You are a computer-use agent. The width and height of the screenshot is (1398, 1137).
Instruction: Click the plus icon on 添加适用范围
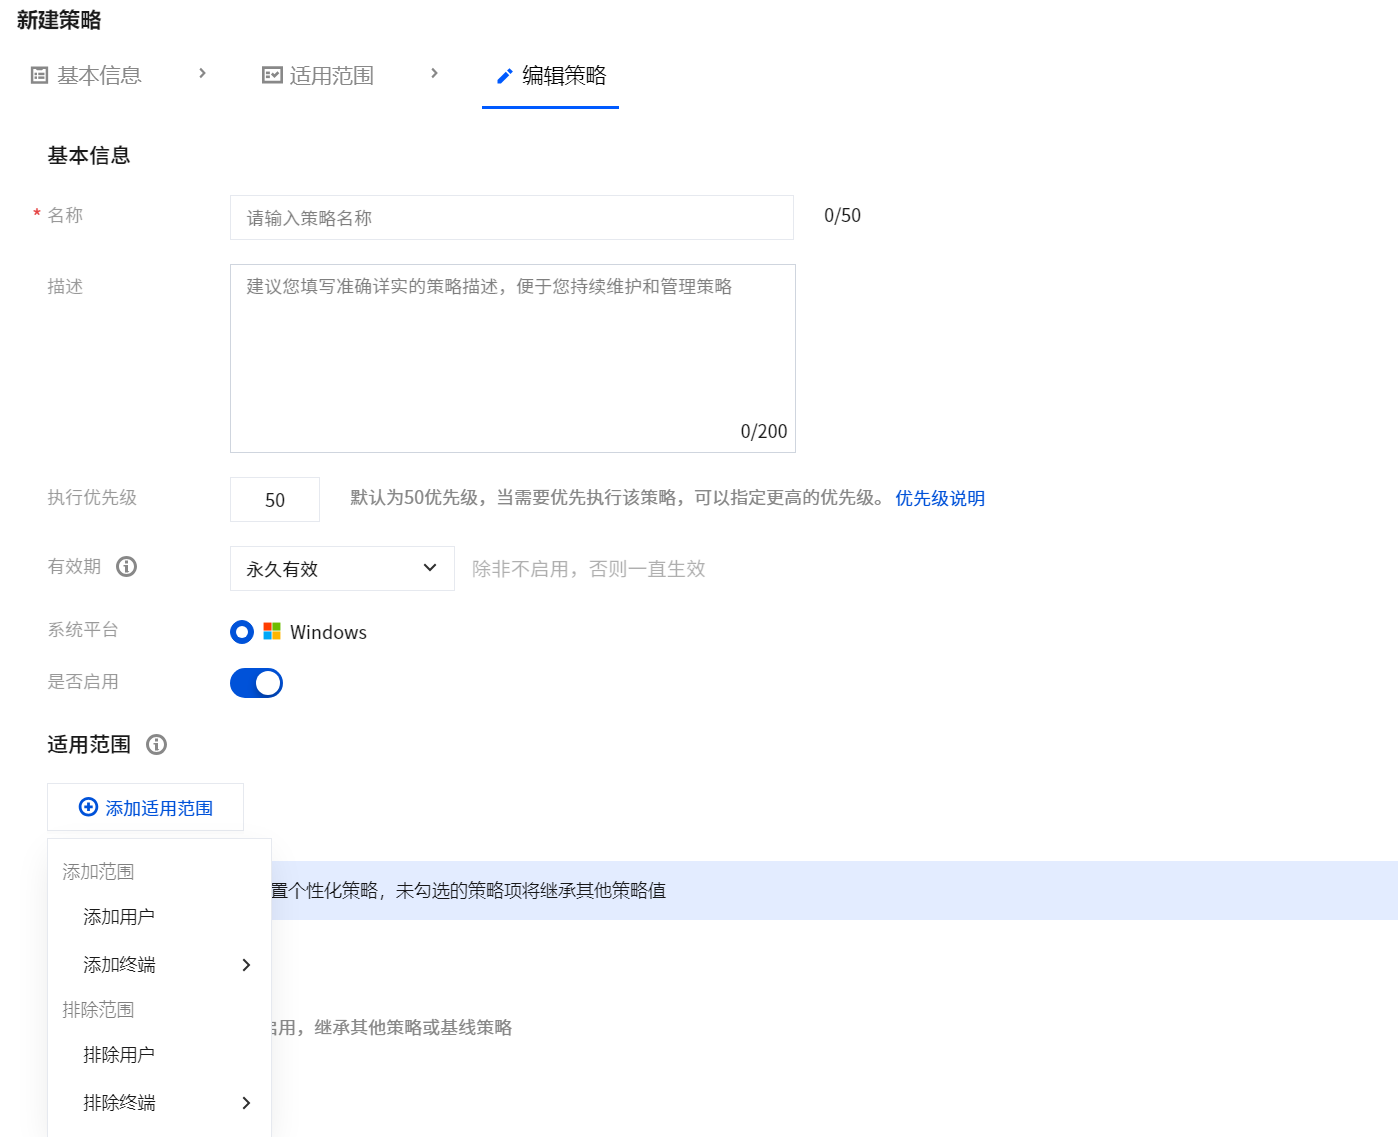pyautogui.click(x=88, y=807)
